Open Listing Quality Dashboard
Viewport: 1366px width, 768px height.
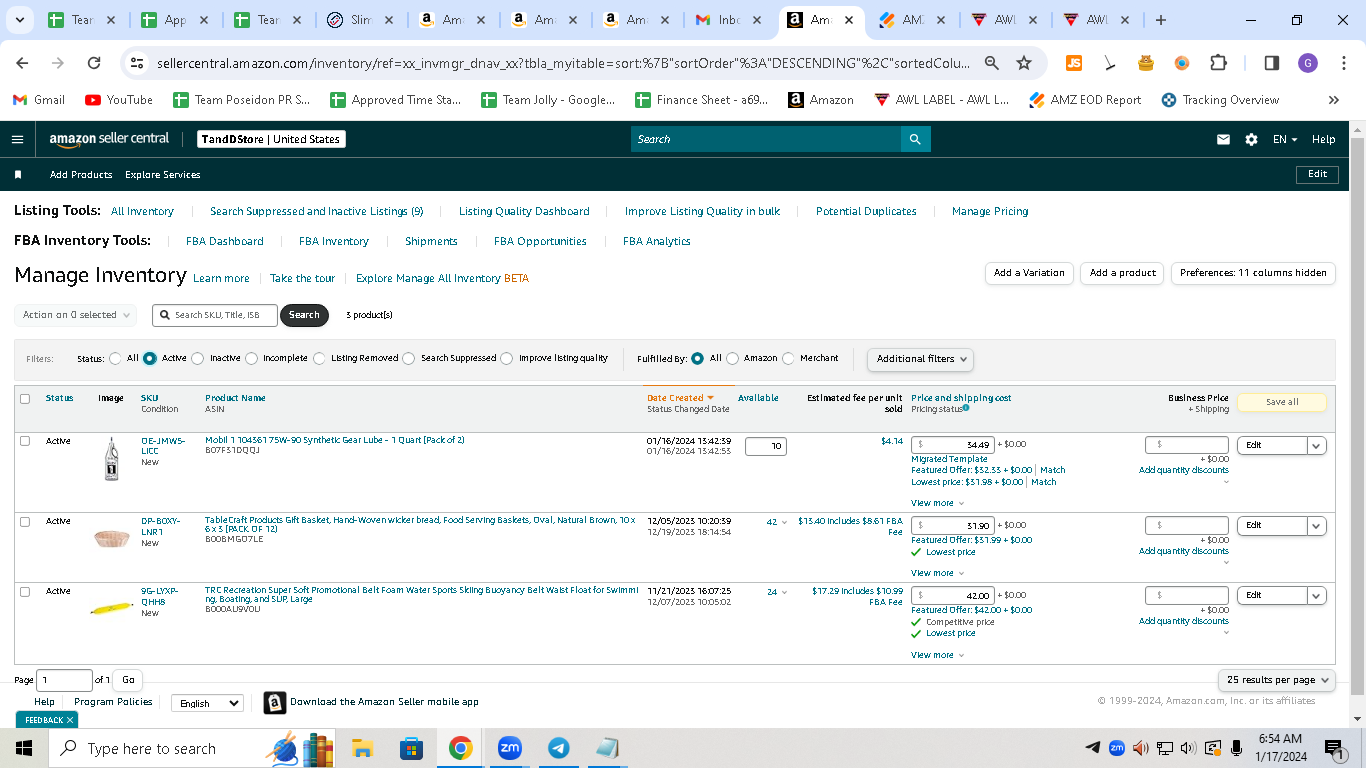coord(524,211)
